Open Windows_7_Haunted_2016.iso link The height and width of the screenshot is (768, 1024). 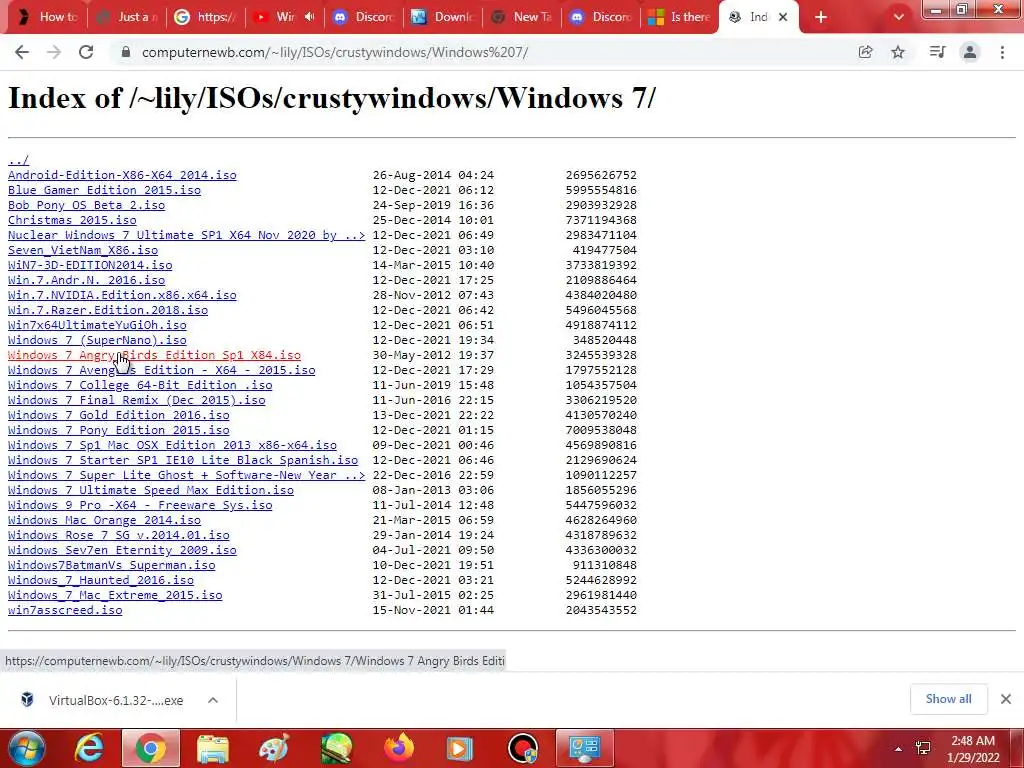click(x=101, y=581)
